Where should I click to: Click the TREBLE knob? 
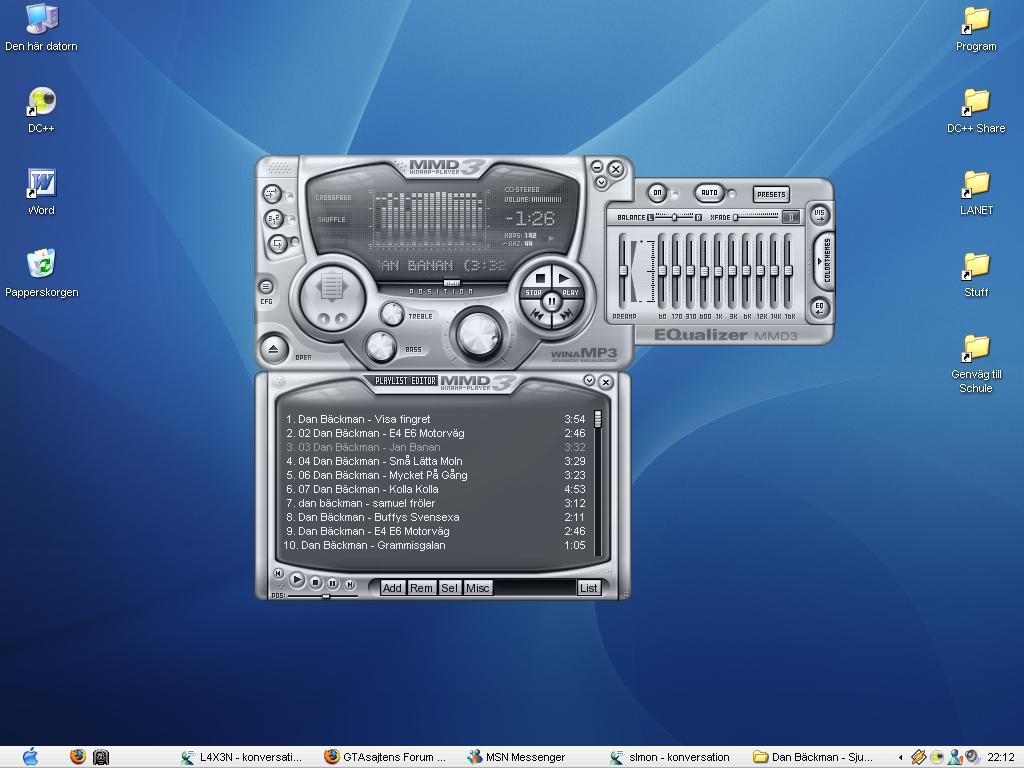click(392, 314)
